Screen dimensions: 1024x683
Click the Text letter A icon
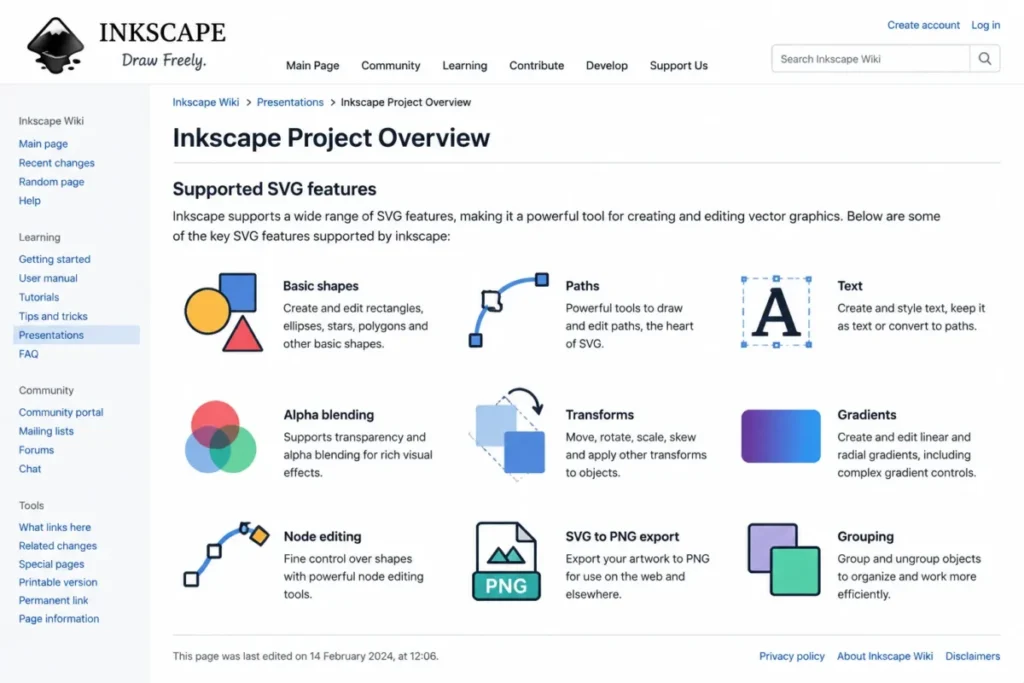[x=776, y=311]
